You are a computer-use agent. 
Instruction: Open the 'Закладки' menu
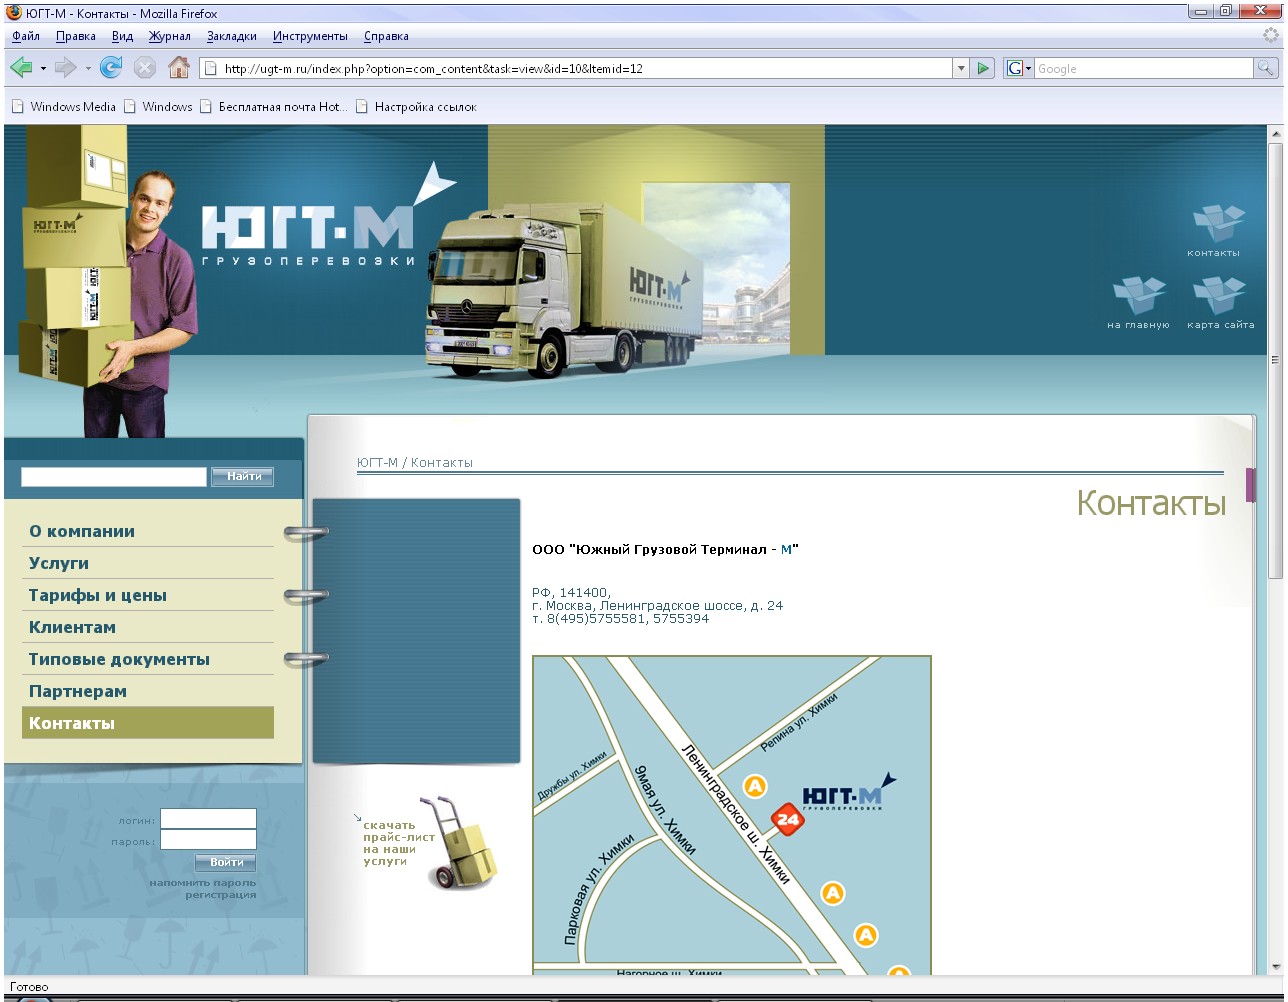click(x=232, y=36)
